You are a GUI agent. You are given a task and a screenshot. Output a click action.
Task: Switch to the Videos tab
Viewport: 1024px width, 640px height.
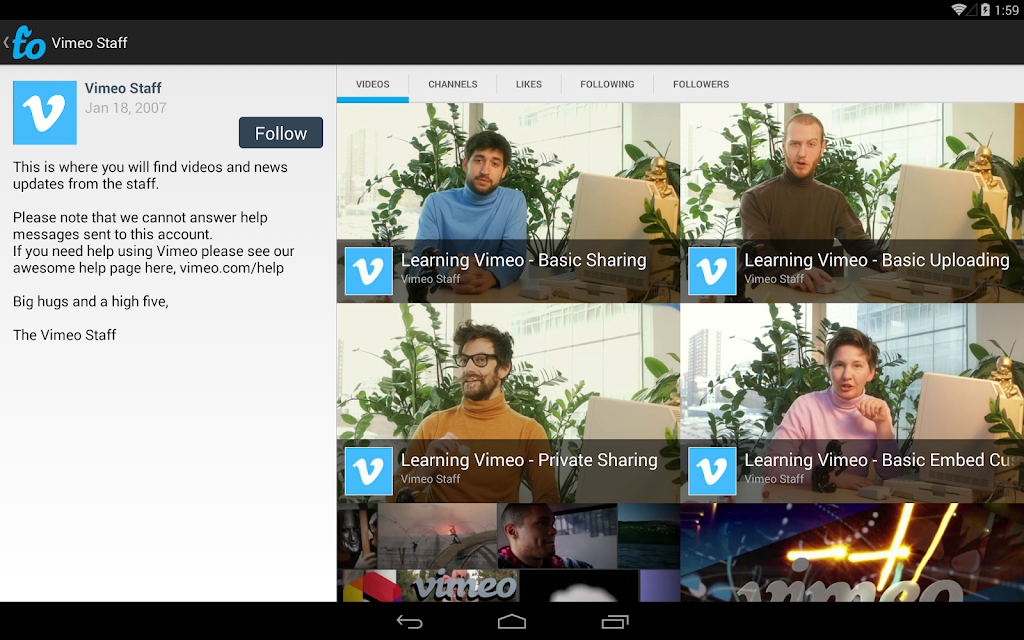(373, 84)
